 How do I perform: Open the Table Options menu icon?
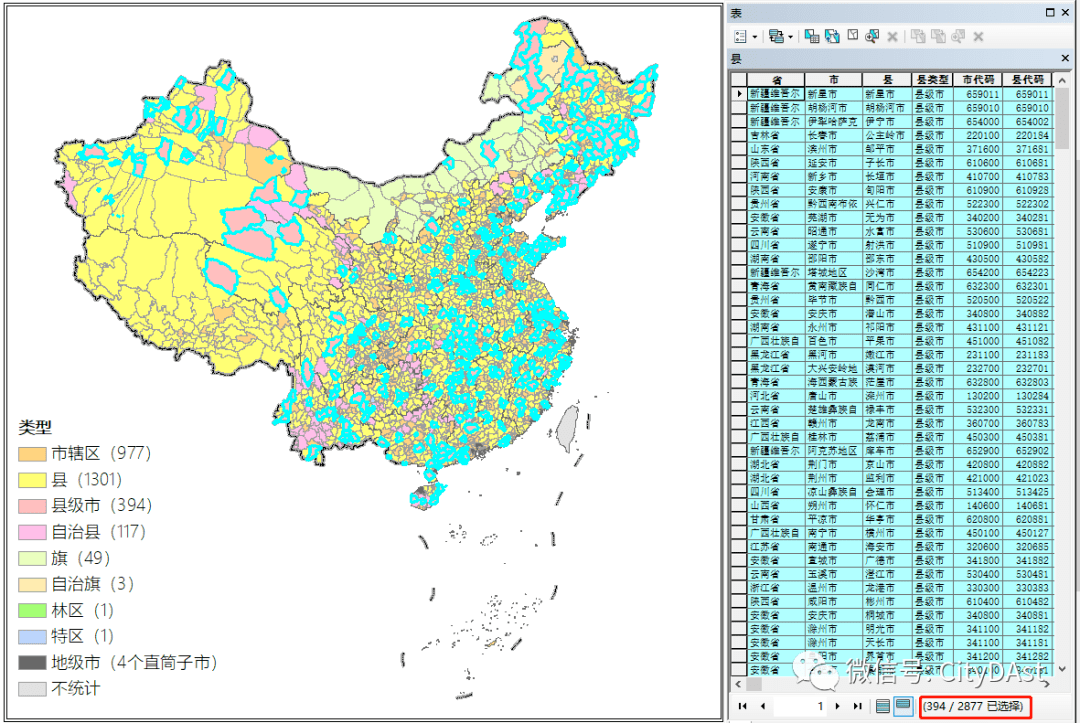click(x=740, y=36)
